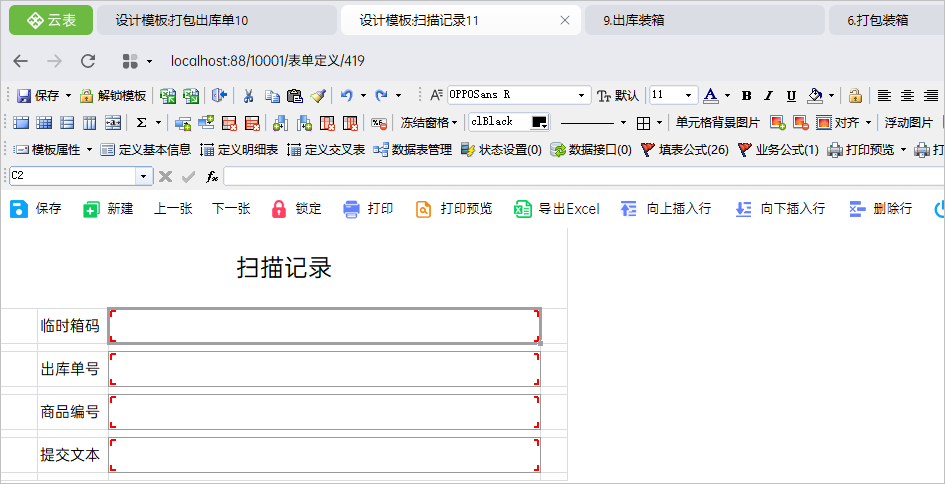Image resolution: width=945 pixels, height=484 pixels.
Task: Click the cell lock padlock icon
Action: click(855, 95)
